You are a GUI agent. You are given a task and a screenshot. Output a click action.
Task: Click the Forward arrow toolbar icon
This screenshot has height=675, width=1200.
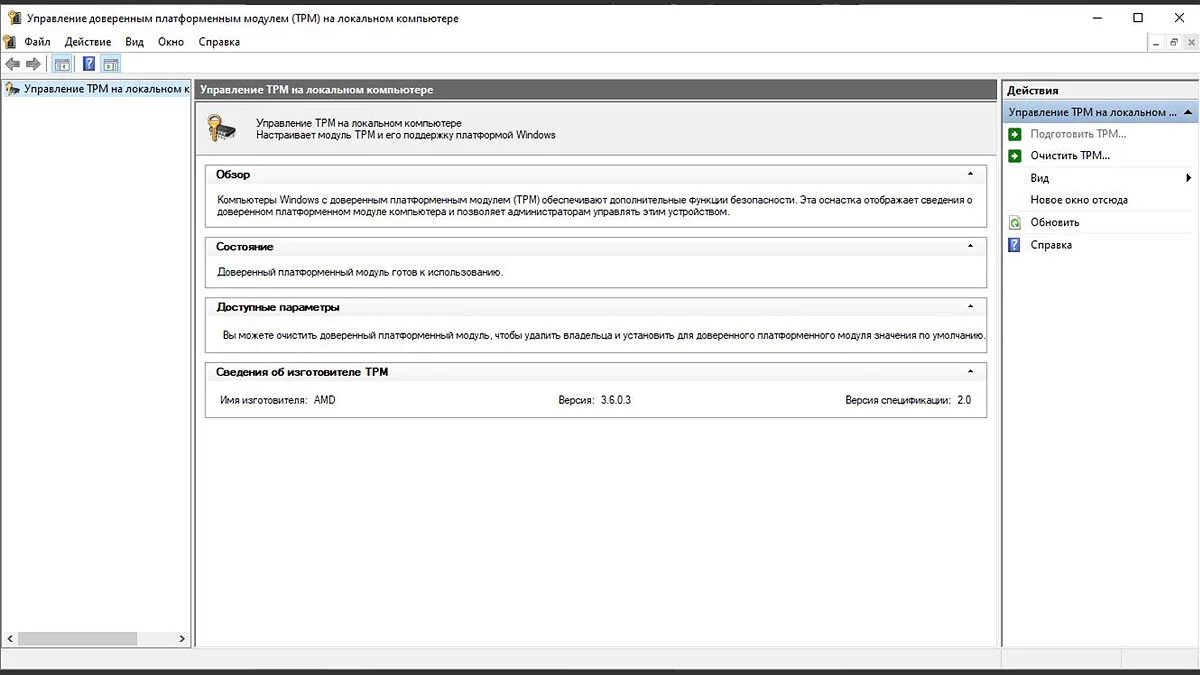coord(33,64)
